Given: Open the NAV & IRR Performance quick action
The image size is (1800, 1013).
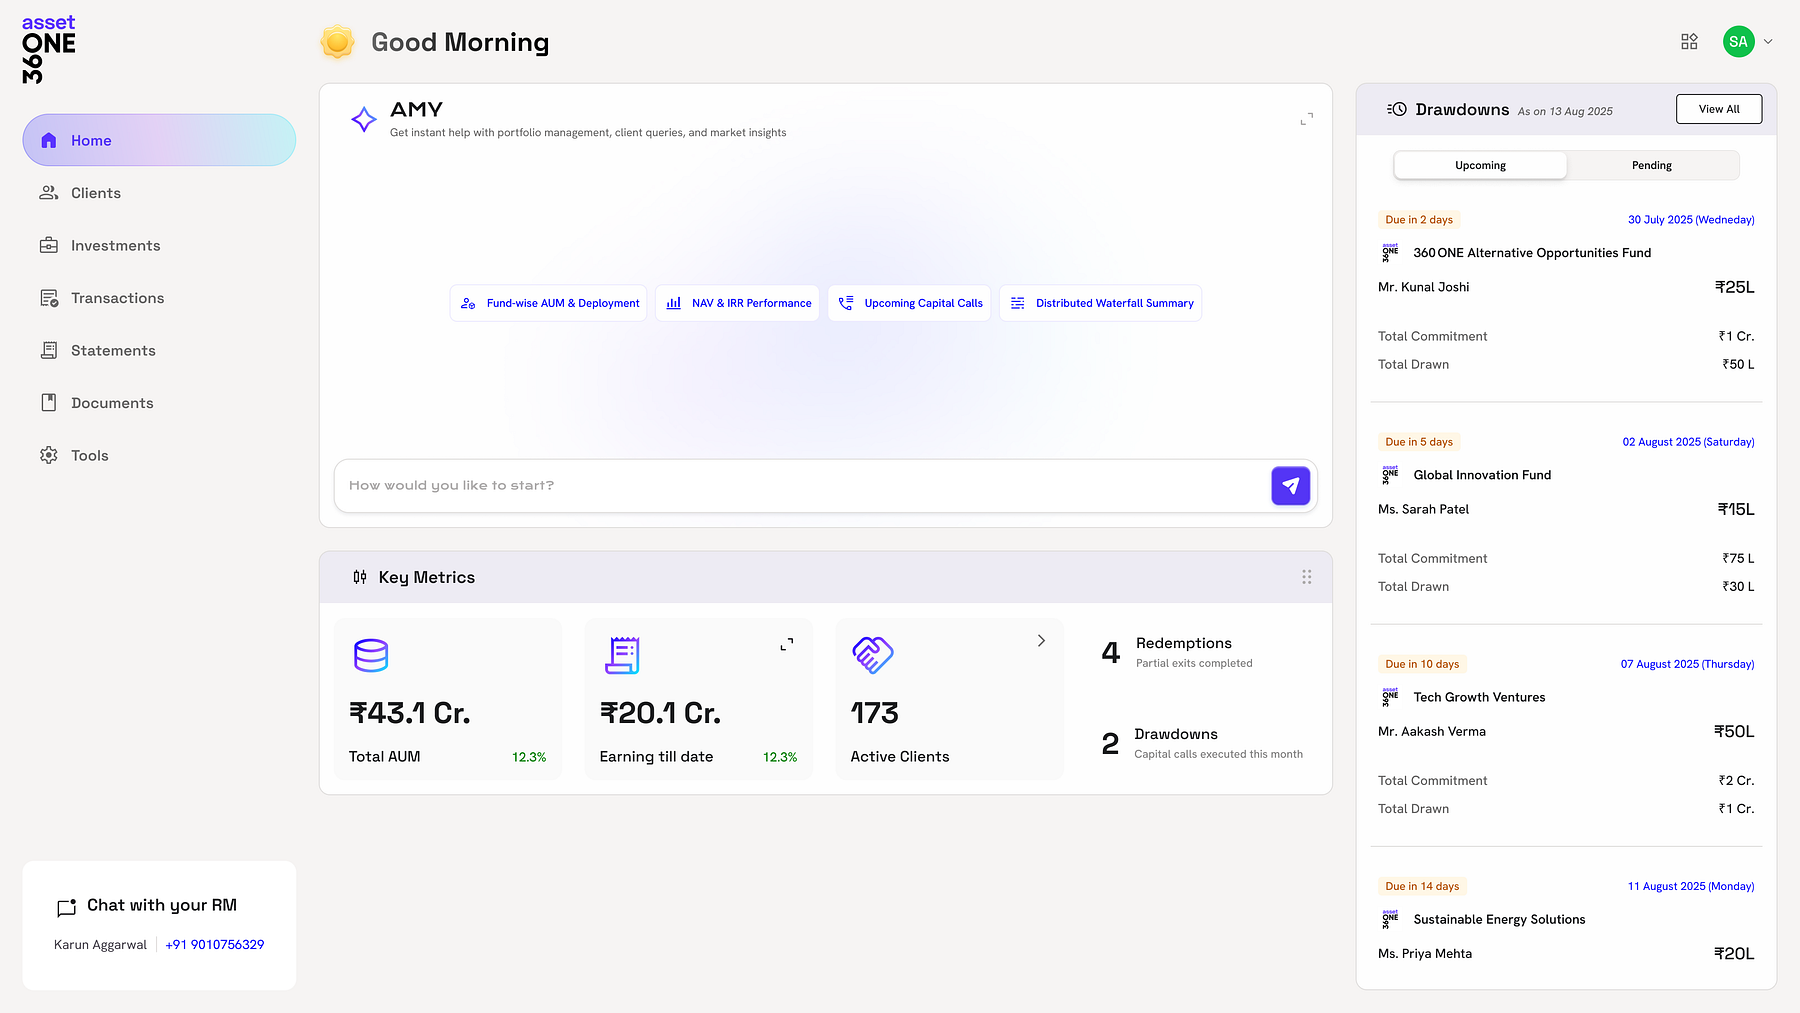Looking at the screenshot, I should click(x=737, y=303).
